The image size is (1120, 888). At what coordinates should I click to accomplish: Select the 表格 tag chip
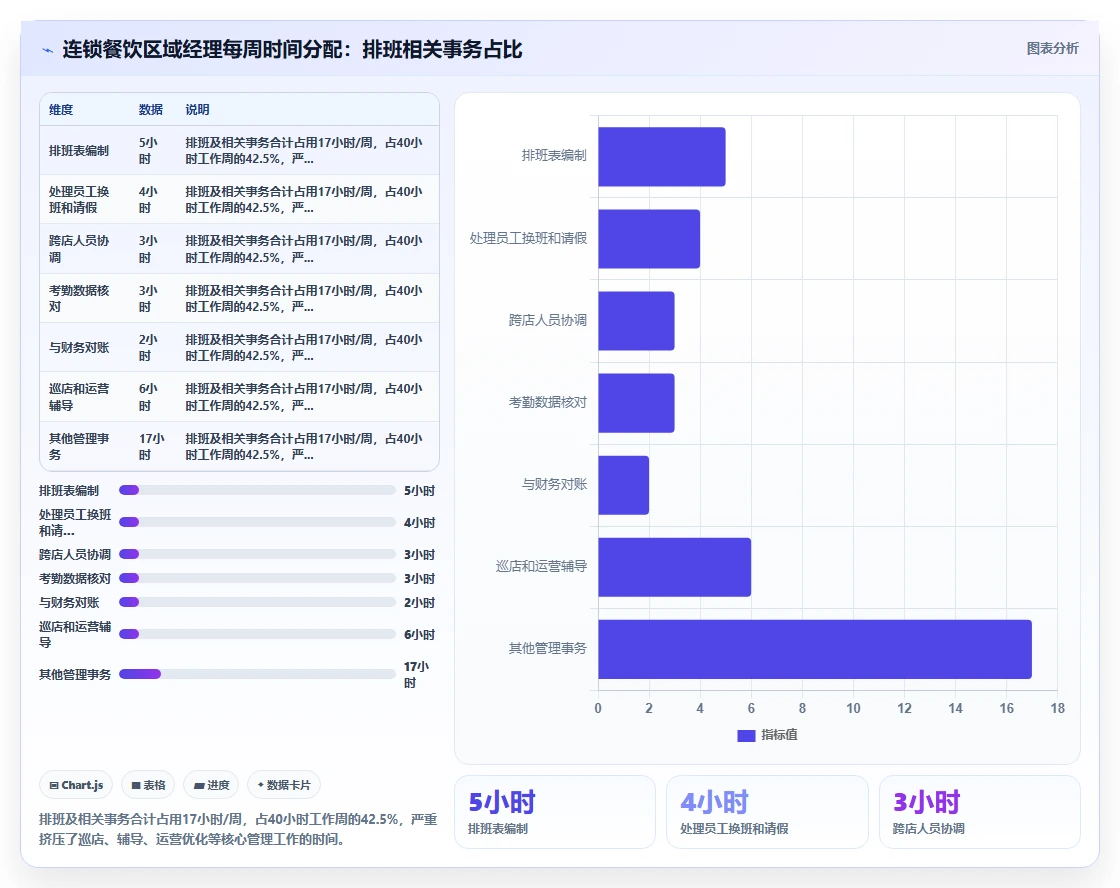pyautogui.click(x=148, y=785)
